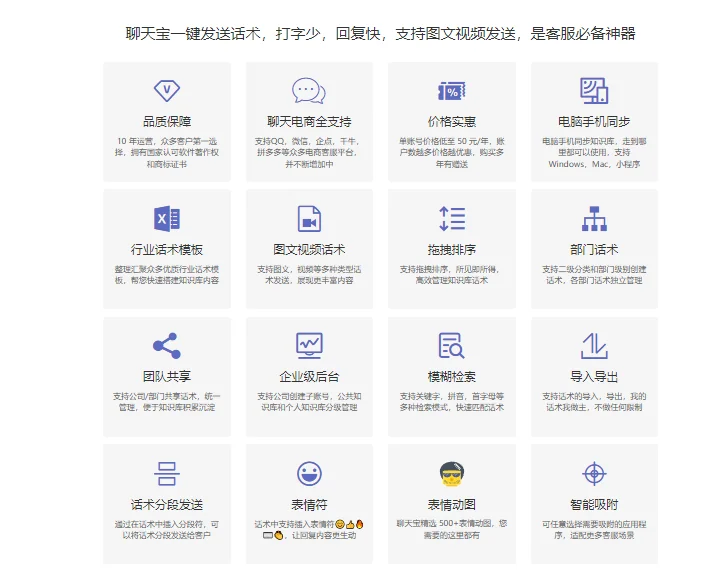Screen dimensions: 724x580
Task: Click the Excel icon above 行业话术模板
Action: point(167,218)
